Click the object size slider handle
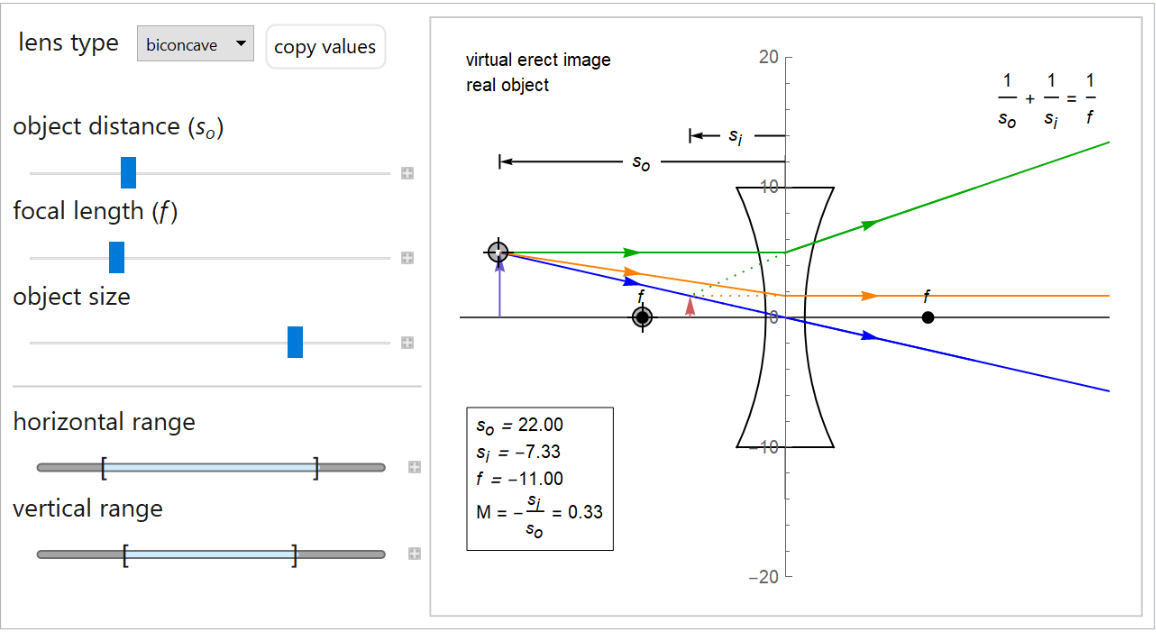This screenshot has width=1156, height=632. tap(295, 342)
